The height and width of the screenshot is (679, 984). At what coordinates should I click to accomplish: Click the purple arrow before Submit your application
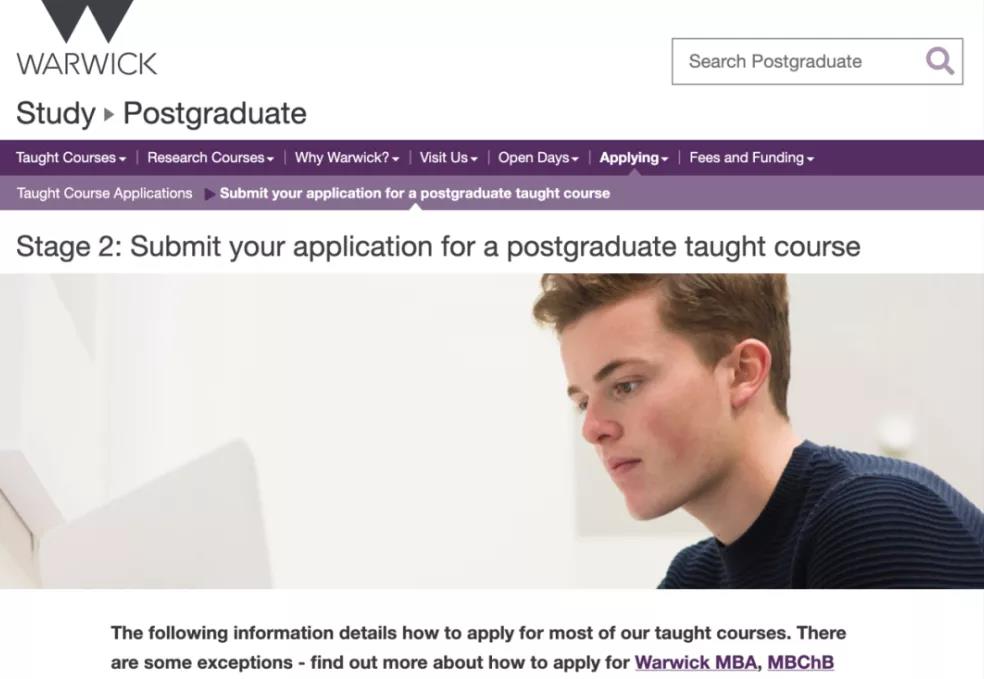click(x=210, y=194)
